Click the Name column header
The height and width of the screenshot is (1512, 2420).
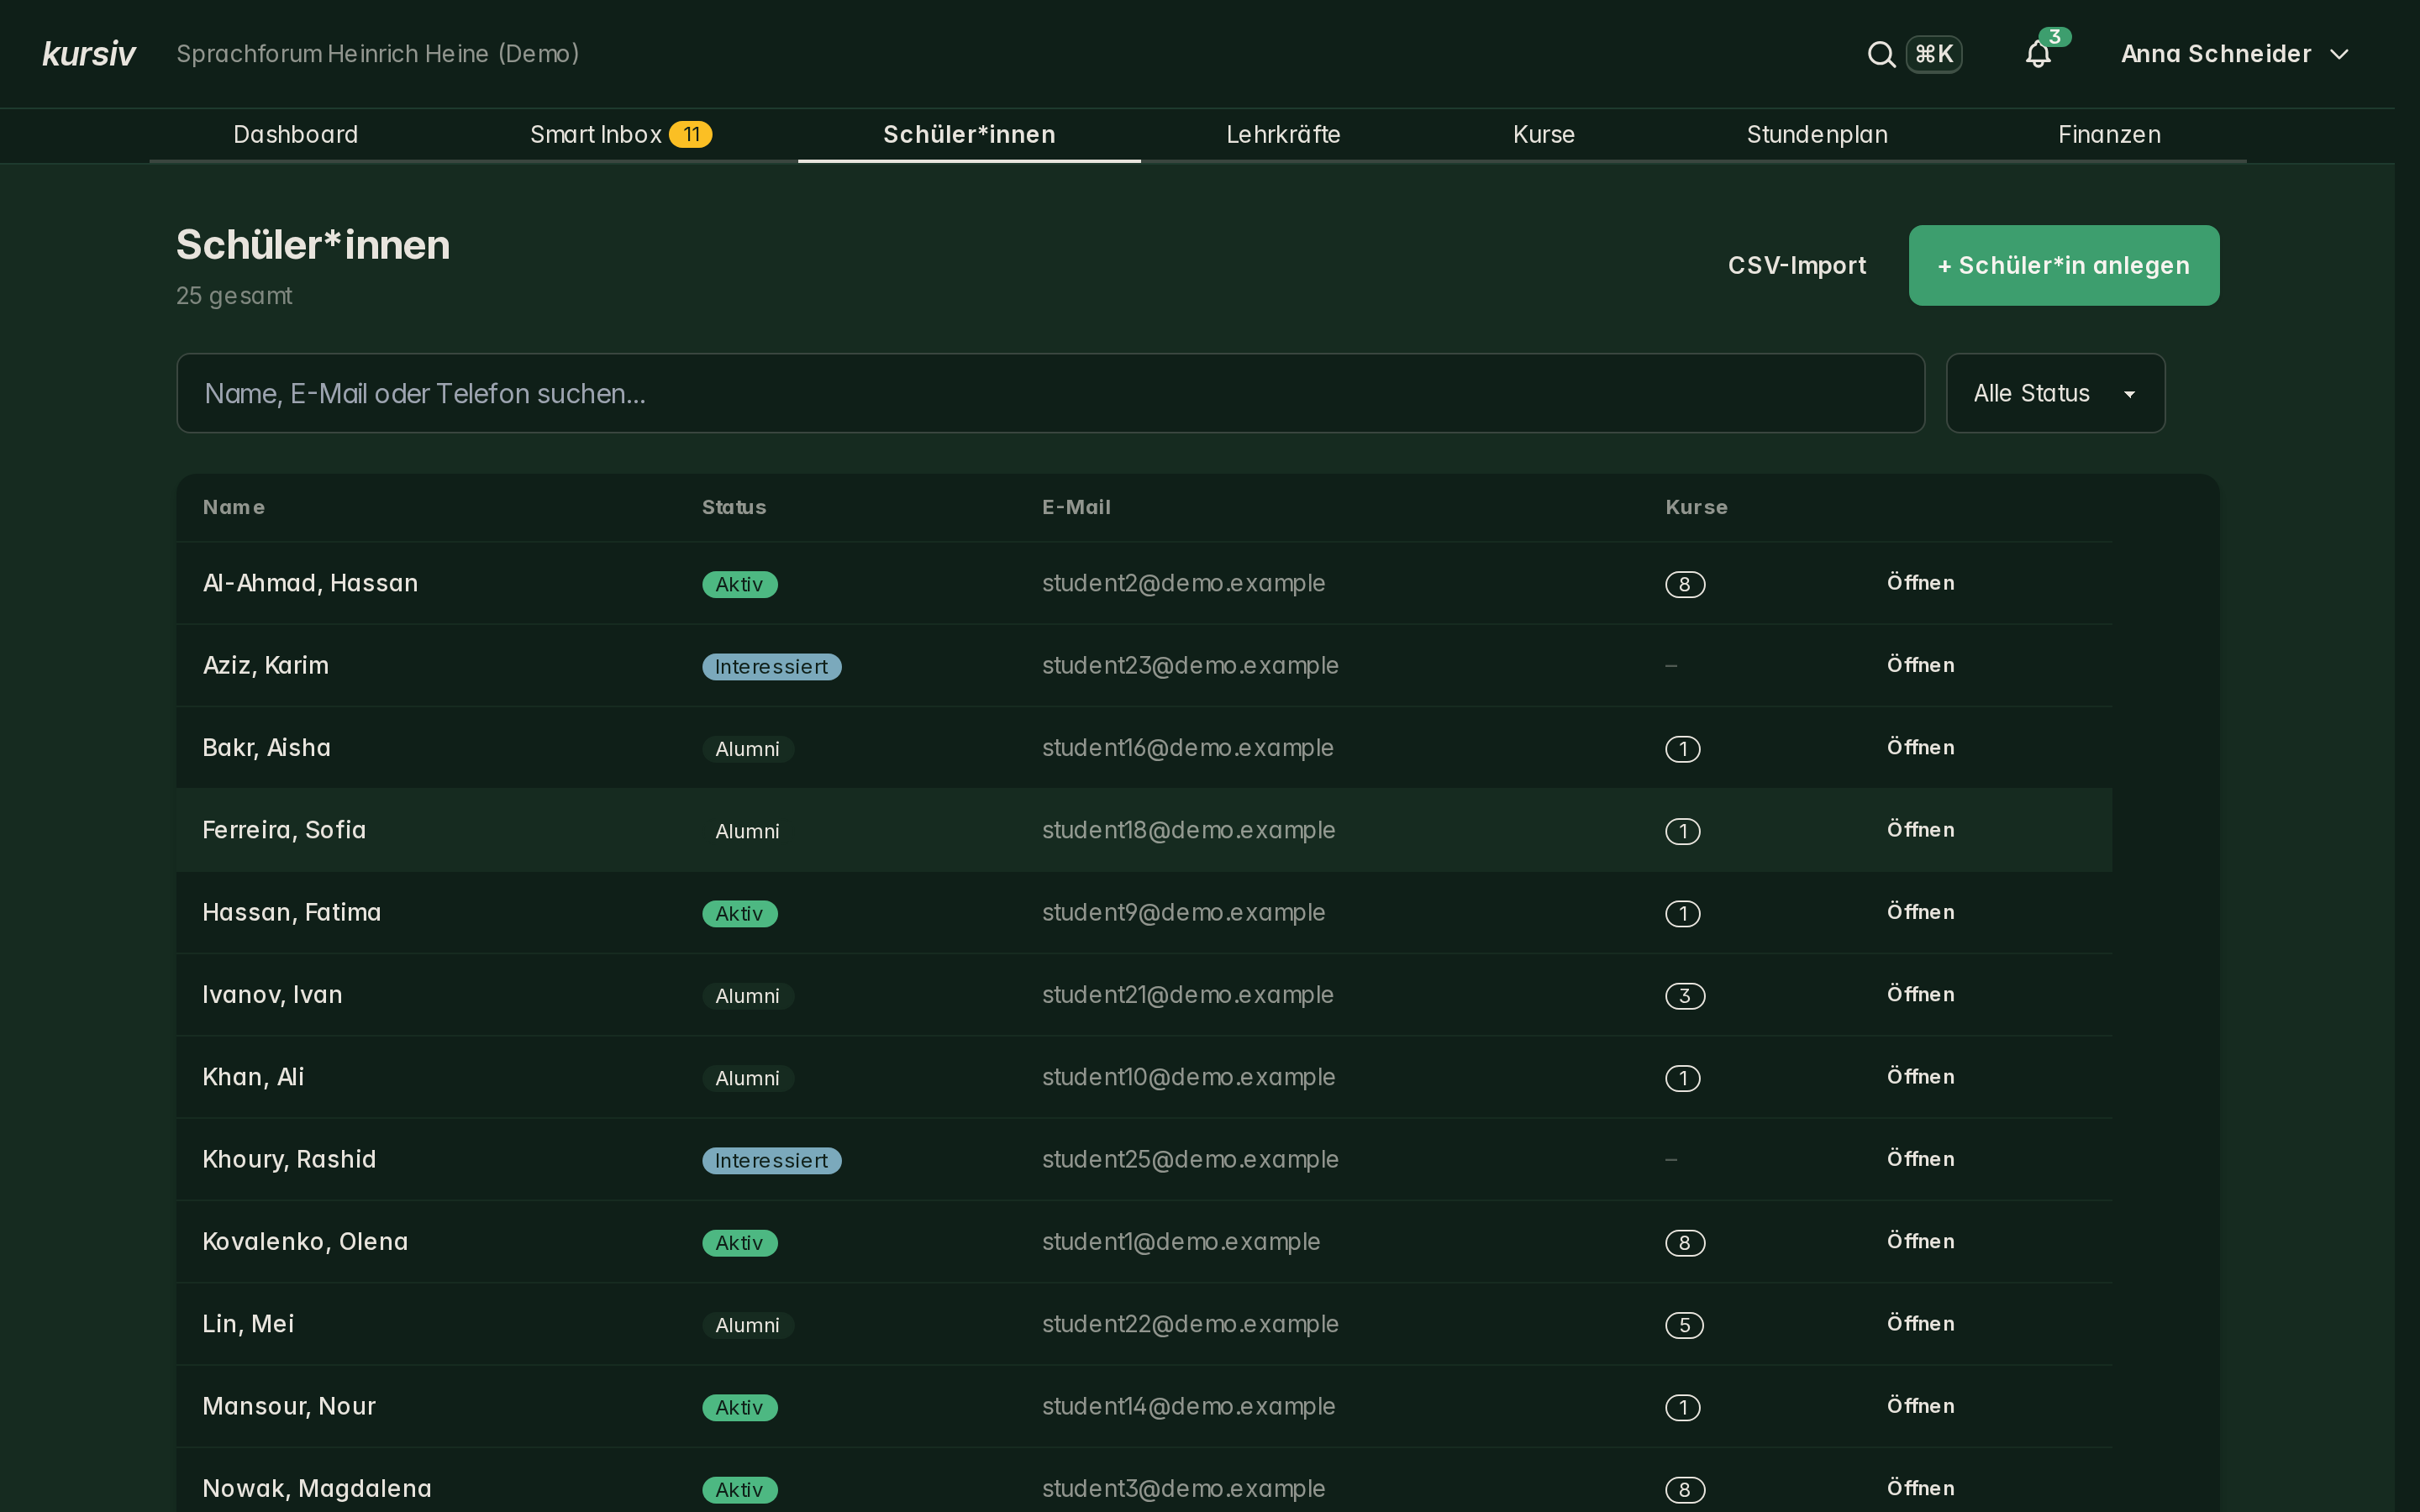(233, 507)
